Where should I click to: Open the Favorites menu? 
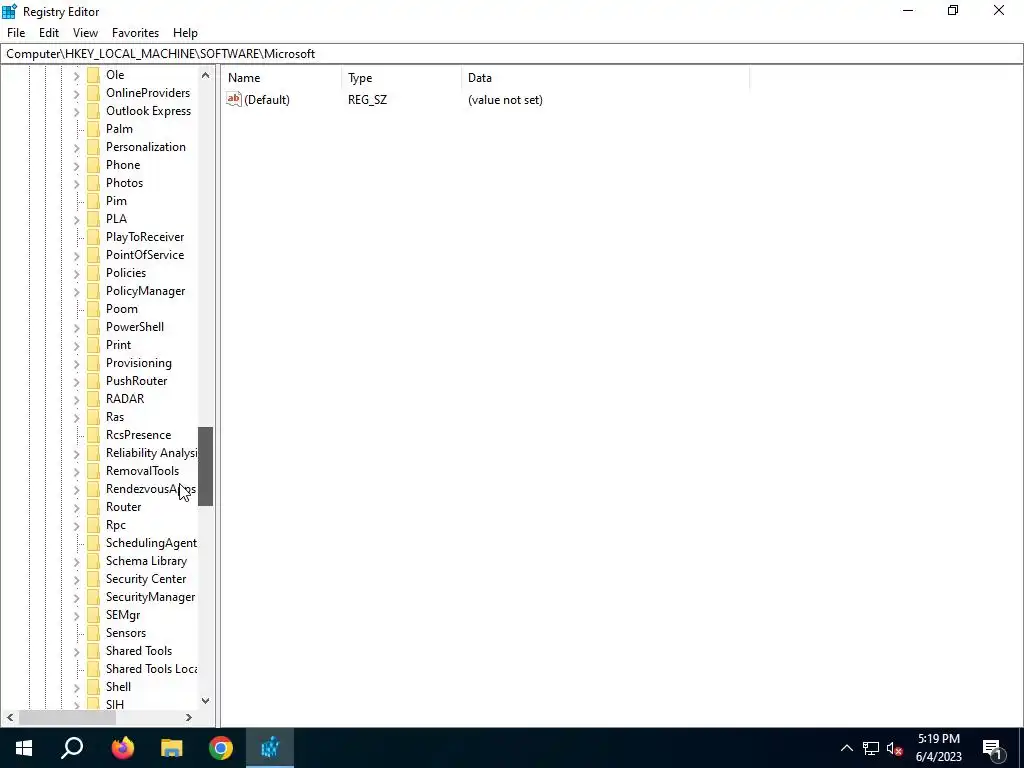pyautogui.click(x=135, y=33)
